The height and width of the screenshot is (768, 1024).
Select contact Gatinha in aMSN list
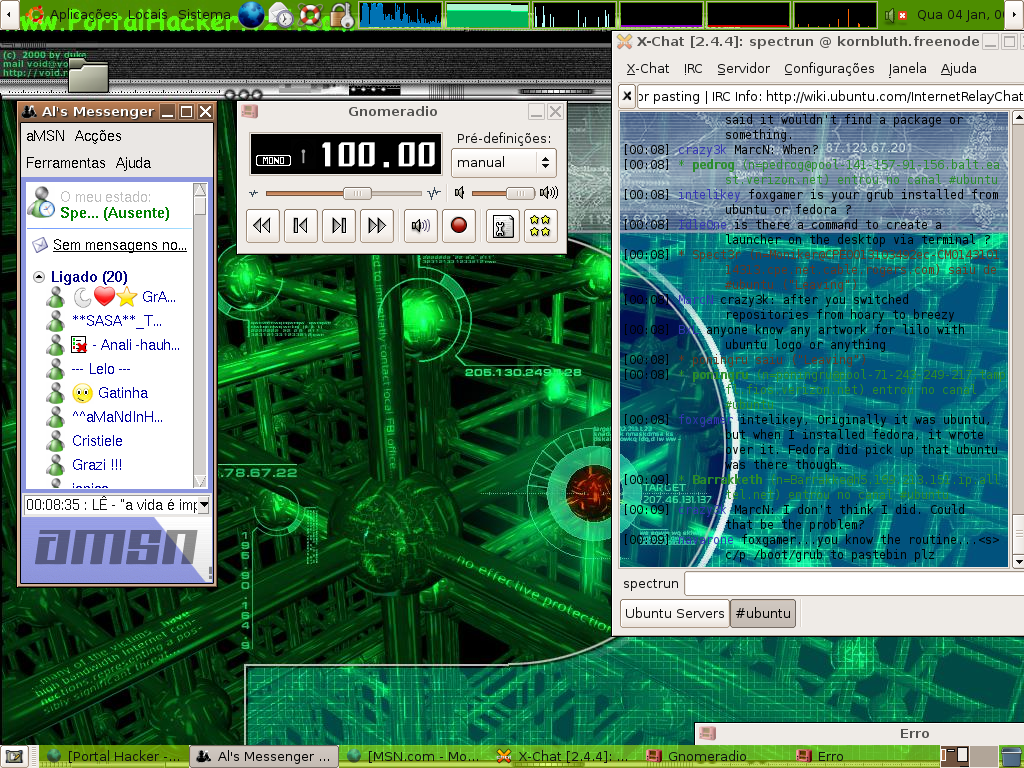(x=123, y=393)
